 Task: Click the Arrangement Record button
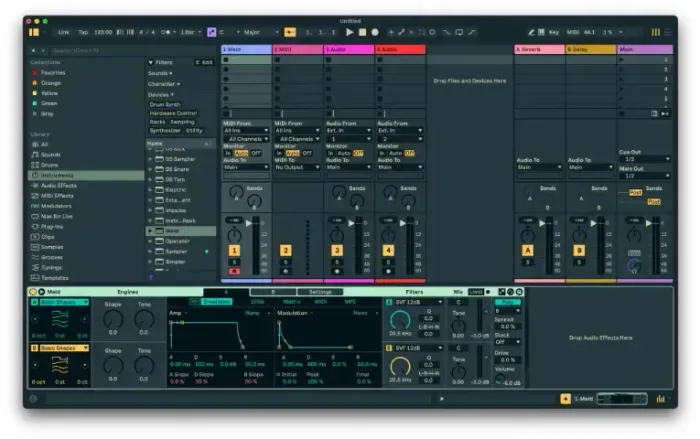pos(375,32)
